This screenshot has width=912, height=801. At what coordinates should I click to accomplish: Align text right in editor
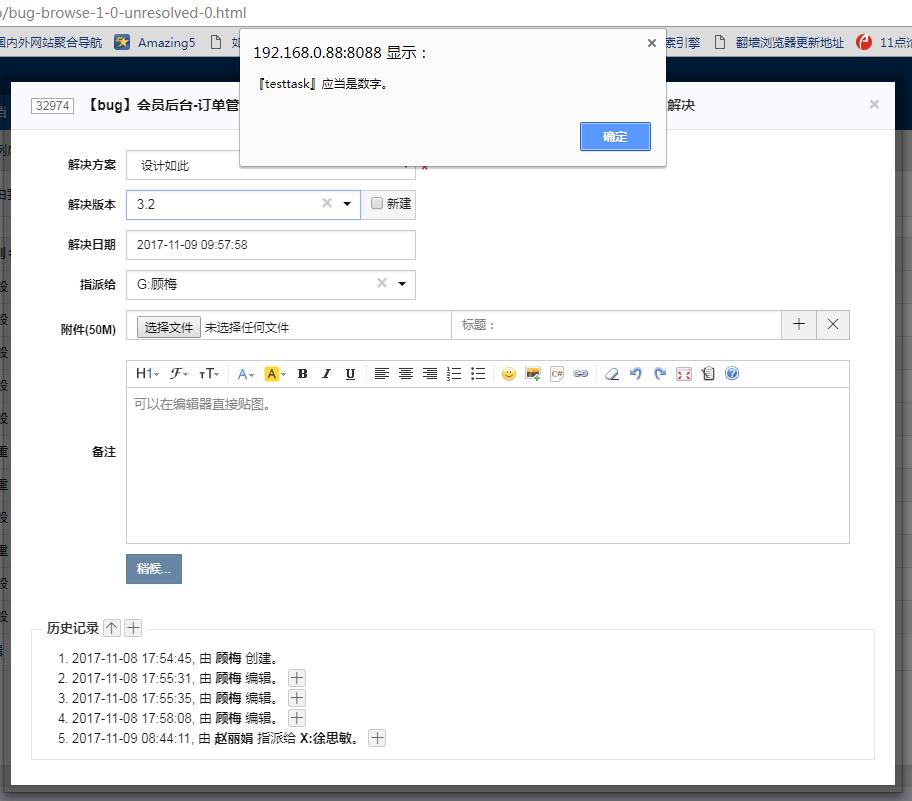click(430, 373)
